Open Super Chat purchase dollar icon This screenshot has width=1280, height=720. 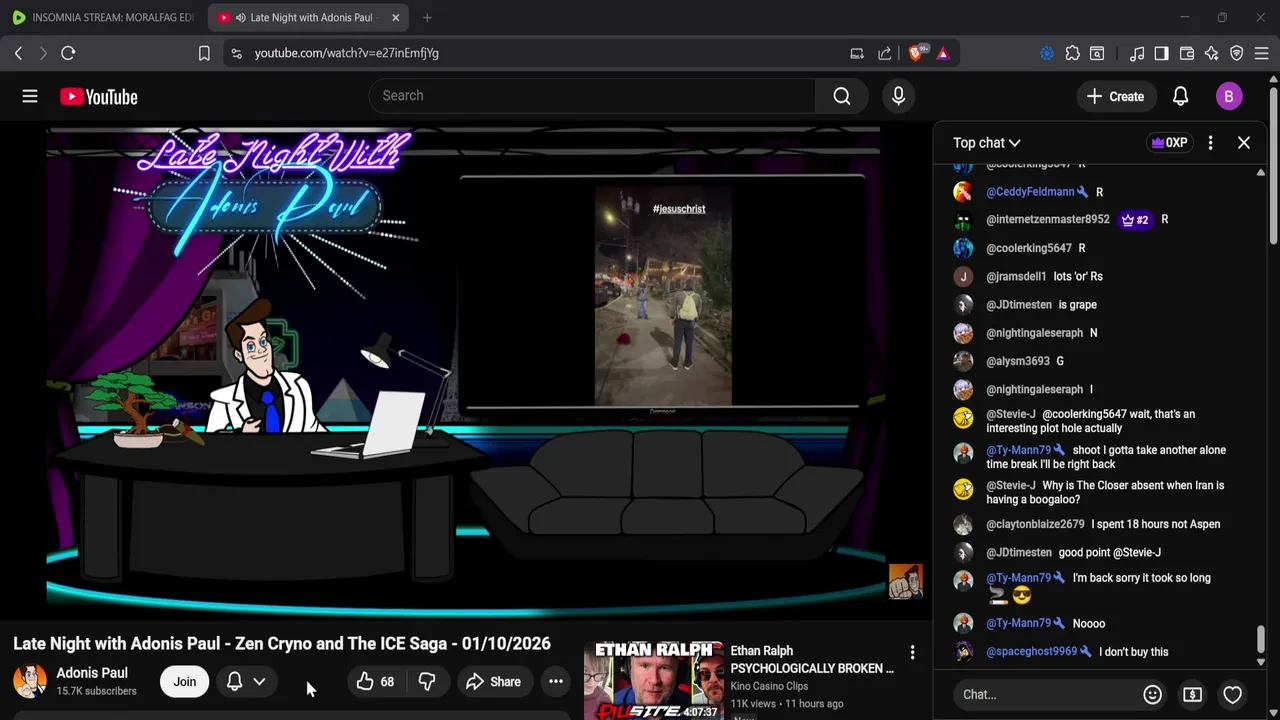[1192, 694]
